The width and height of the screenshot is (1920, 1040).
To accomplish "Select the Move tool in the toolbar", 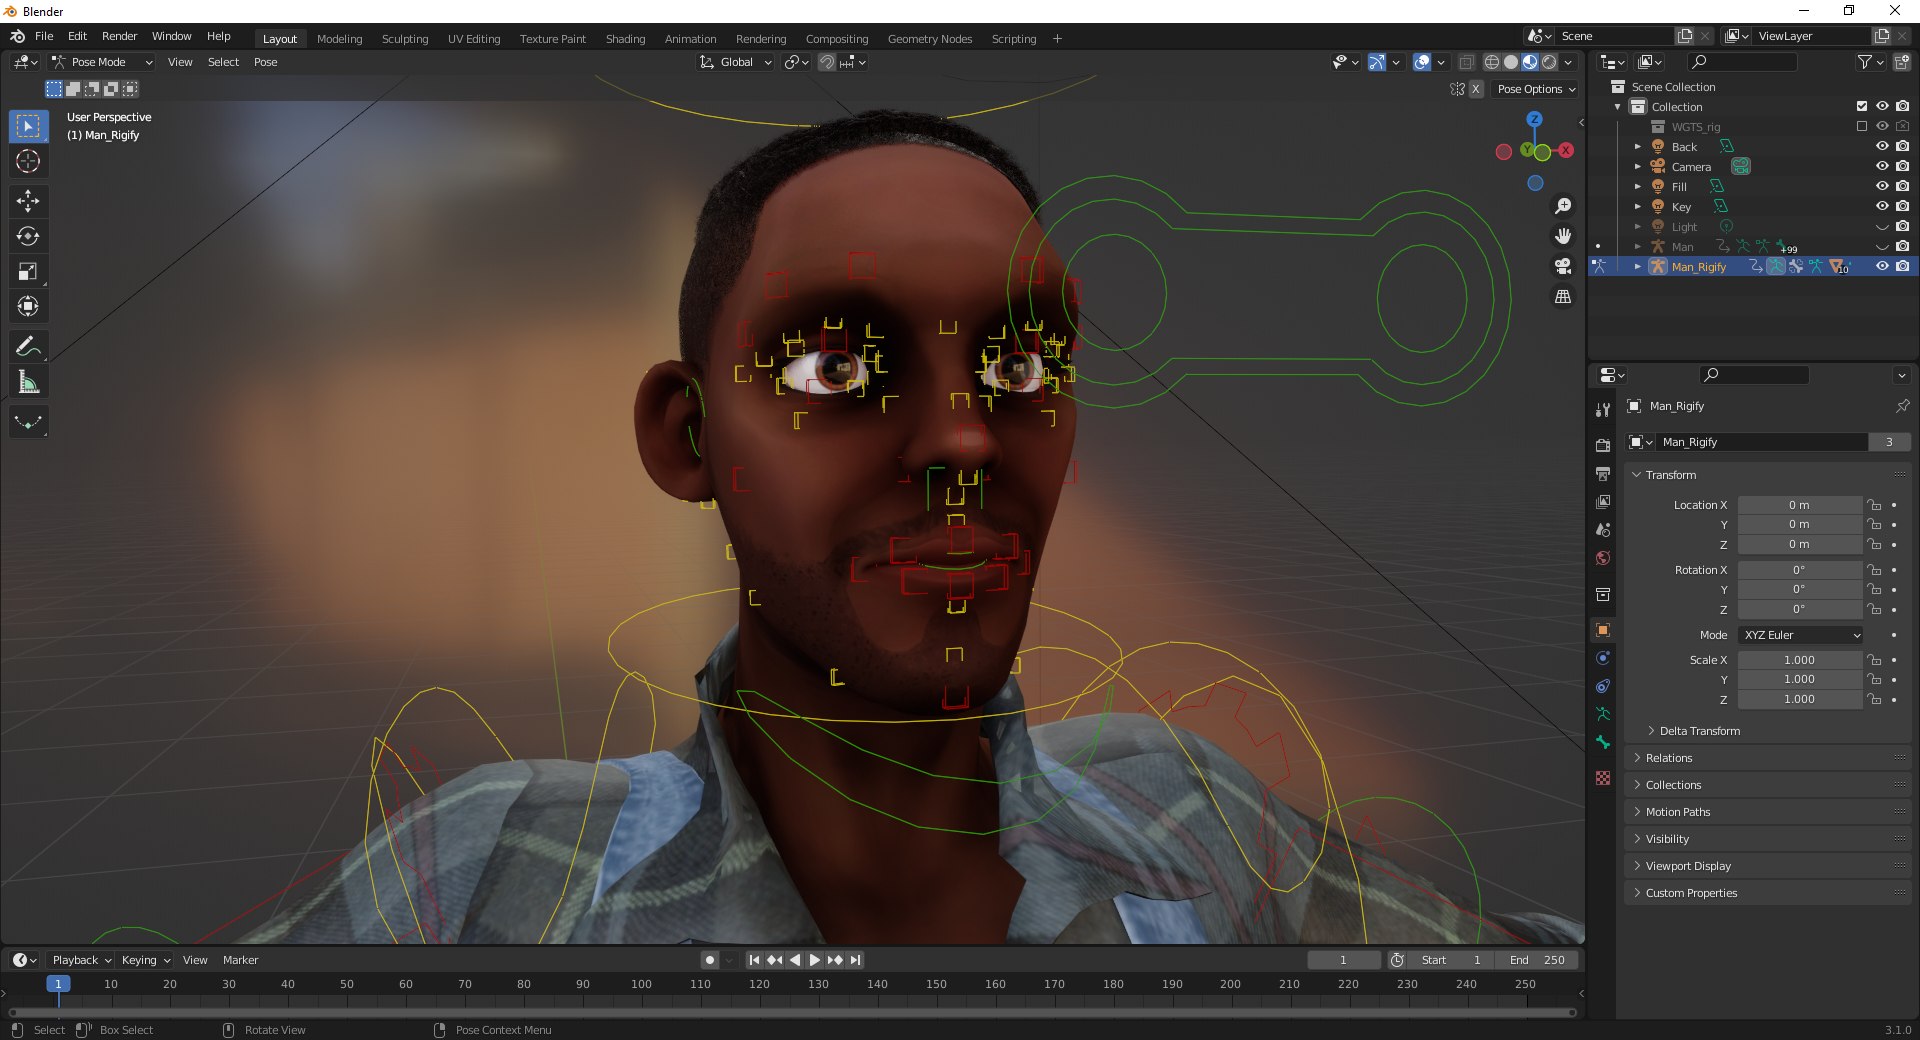I will click(x=28, y=201).
